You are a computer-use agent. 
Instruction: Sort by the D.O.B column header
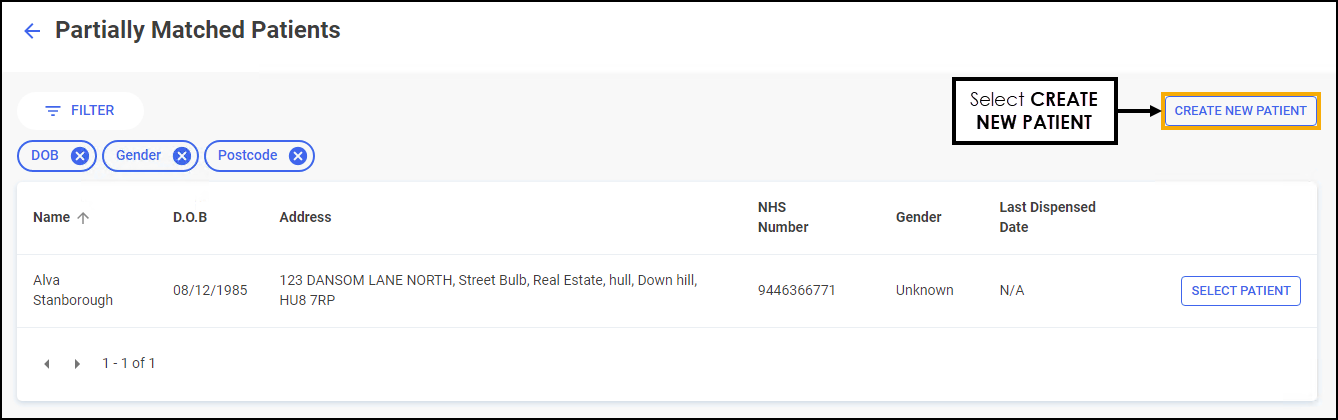tap(190, 218)
